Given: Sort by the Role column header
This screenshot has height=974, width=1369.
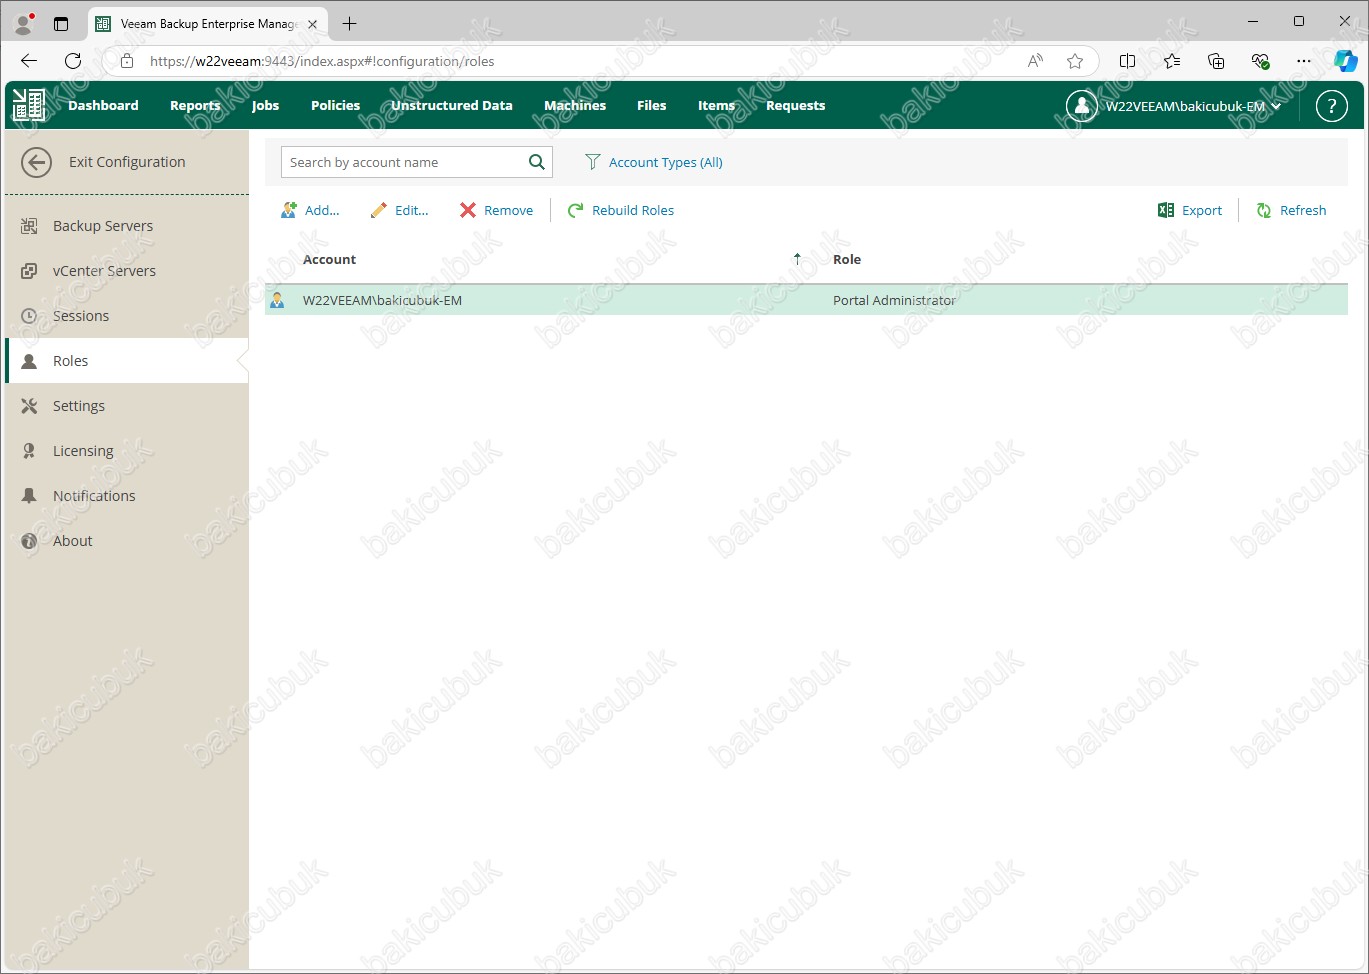Looking at the screenshot, I should click(847, 259).
